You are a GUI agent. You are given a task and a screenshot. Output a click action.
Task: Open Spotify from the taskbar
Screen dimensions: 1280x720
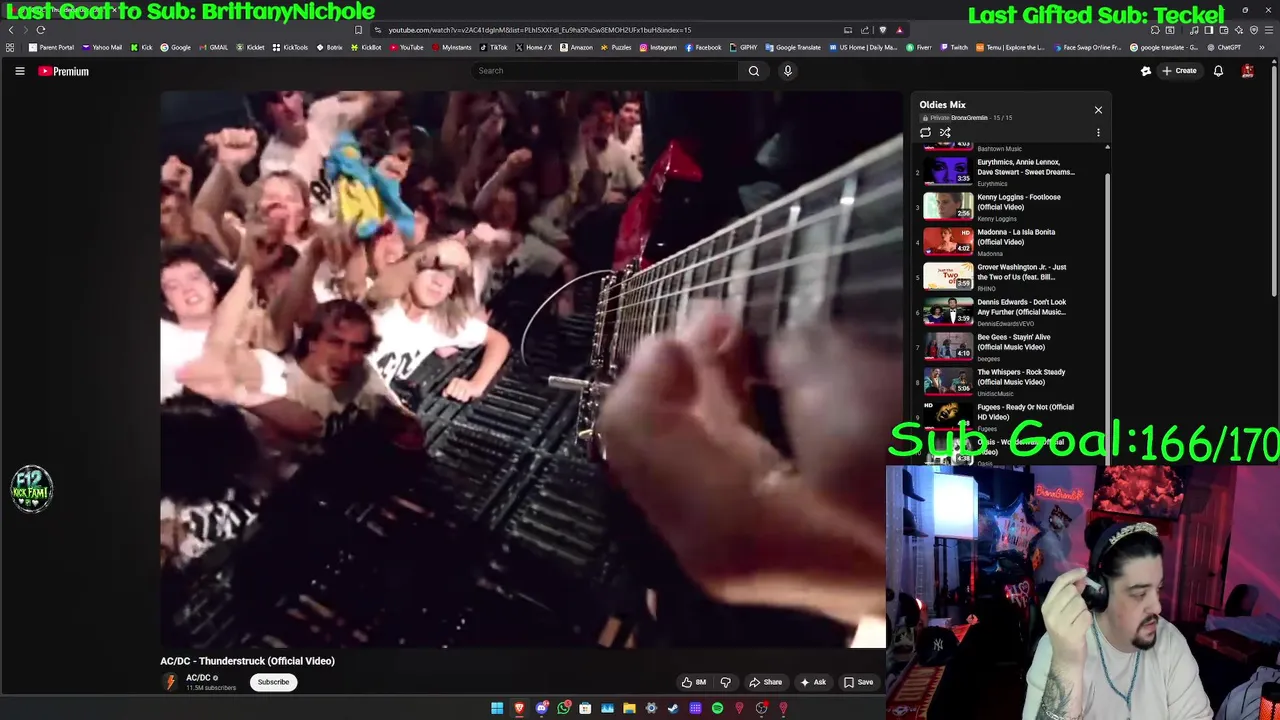717,709
